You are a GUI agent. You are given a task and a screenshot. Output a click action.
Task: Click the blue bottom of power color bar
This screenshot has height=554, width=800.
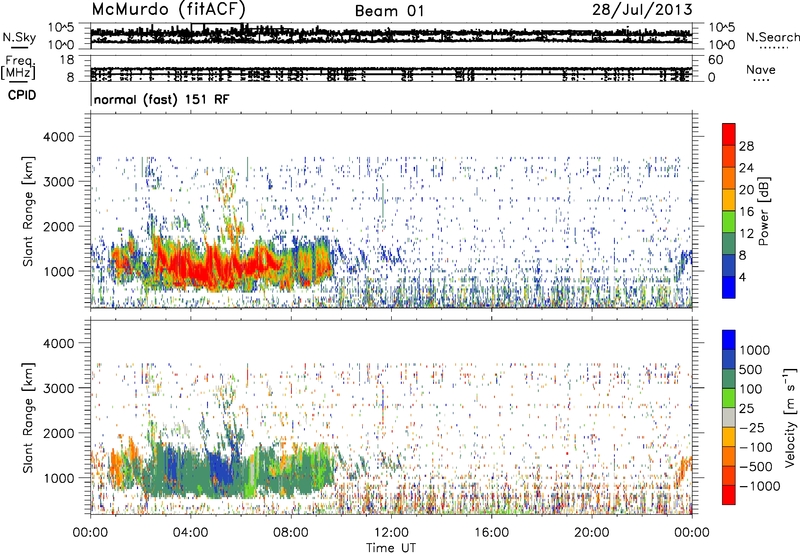[x=729, y=288]
